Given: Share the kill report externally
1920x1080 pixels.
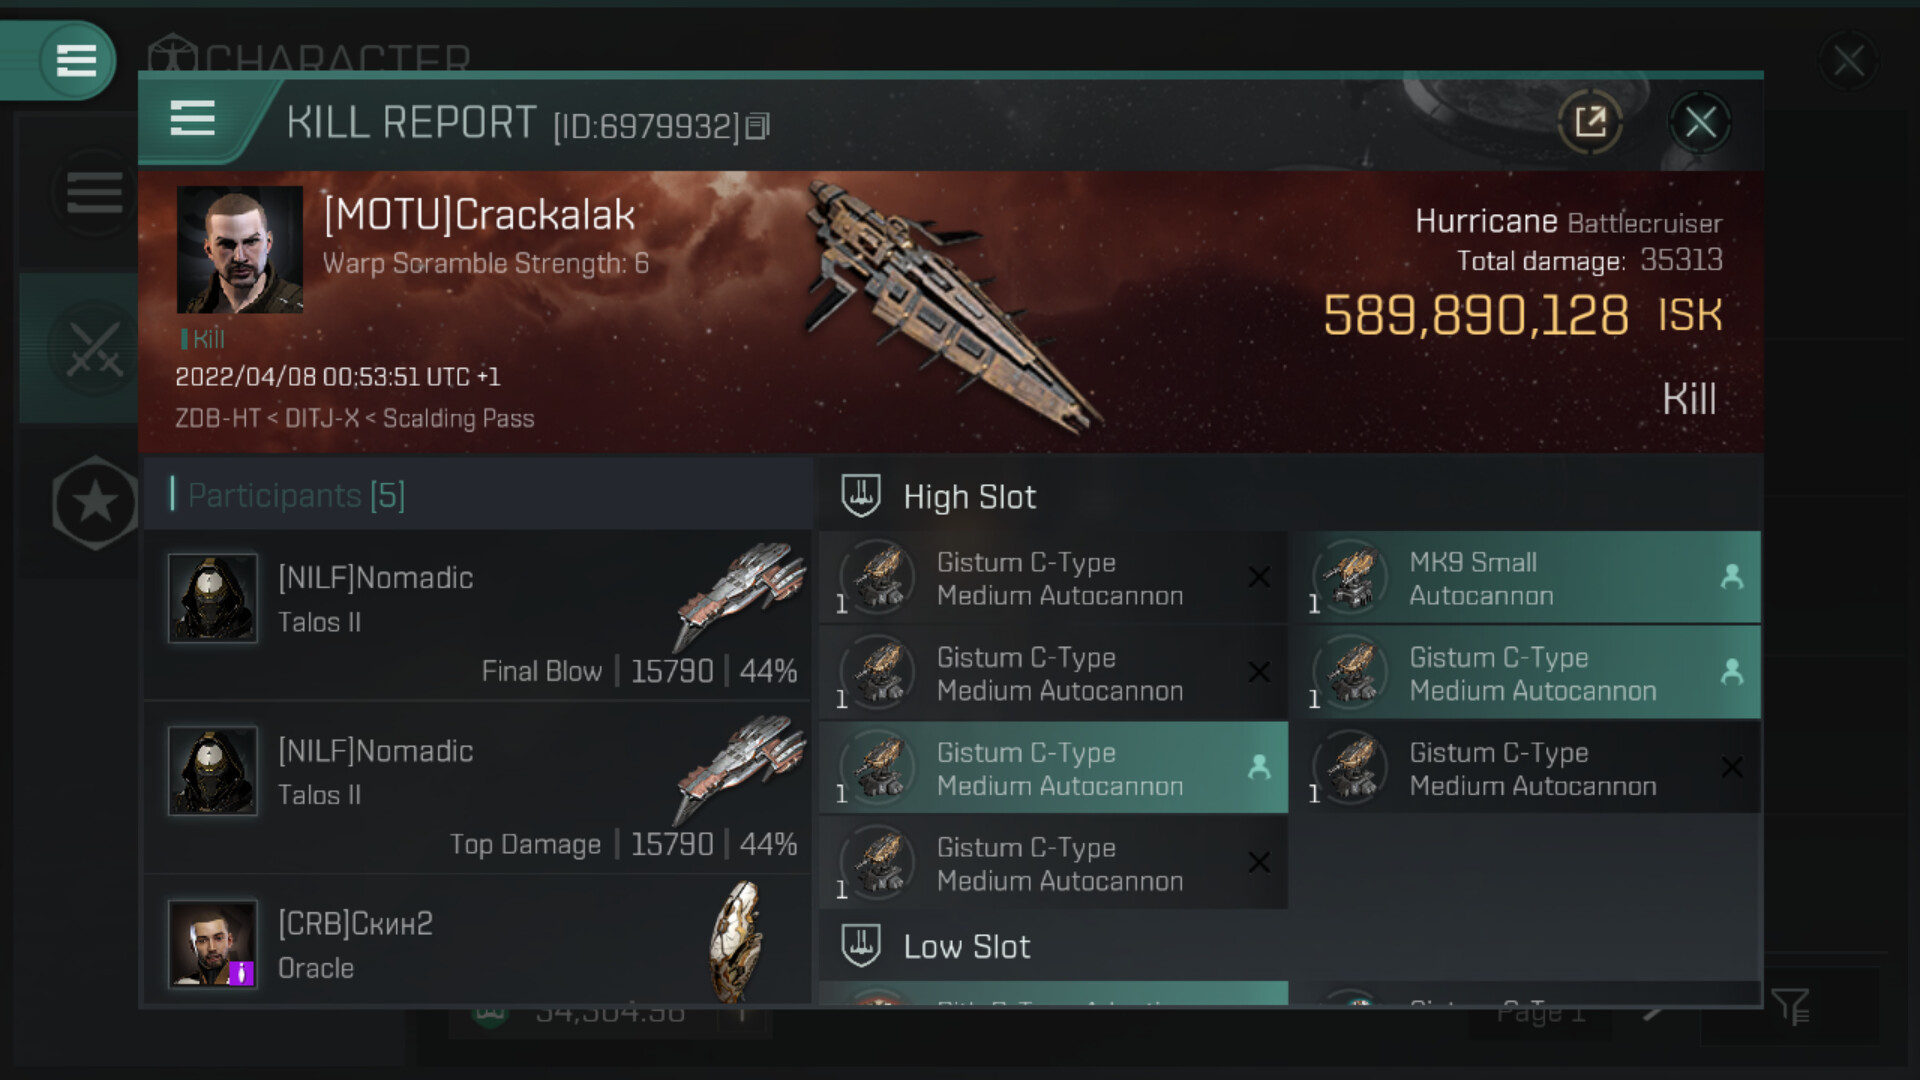Looking at the screenshot, I should coord(1590,122).
